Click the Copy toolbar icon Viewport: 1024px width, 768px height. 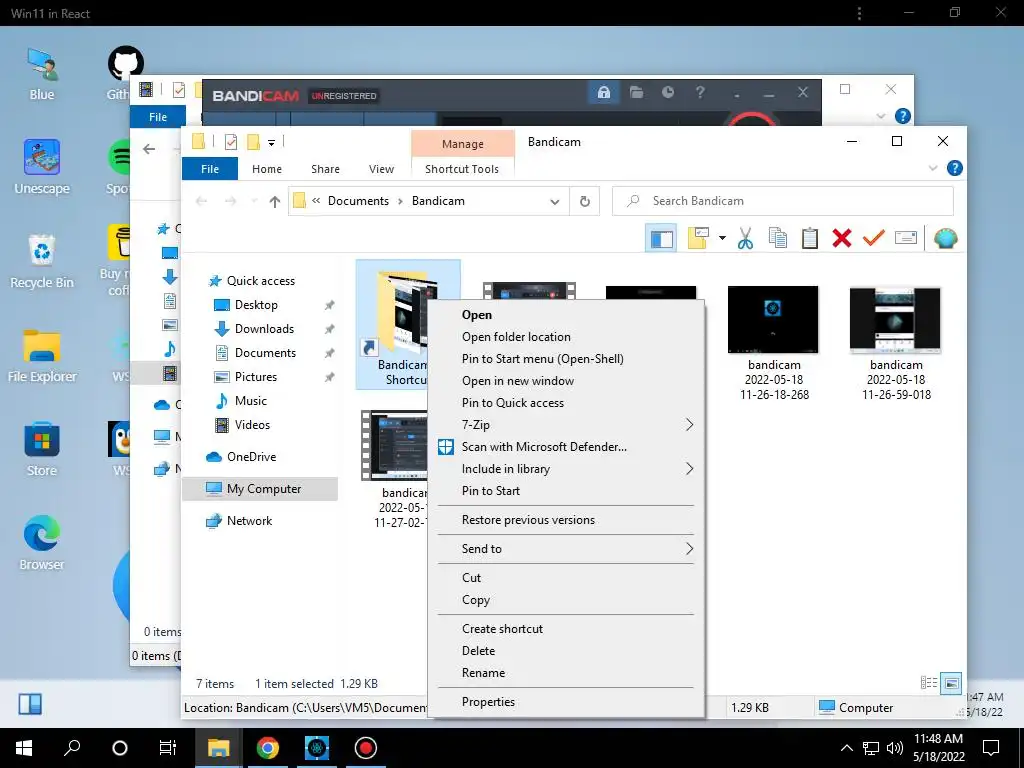(x=777, y=238)
